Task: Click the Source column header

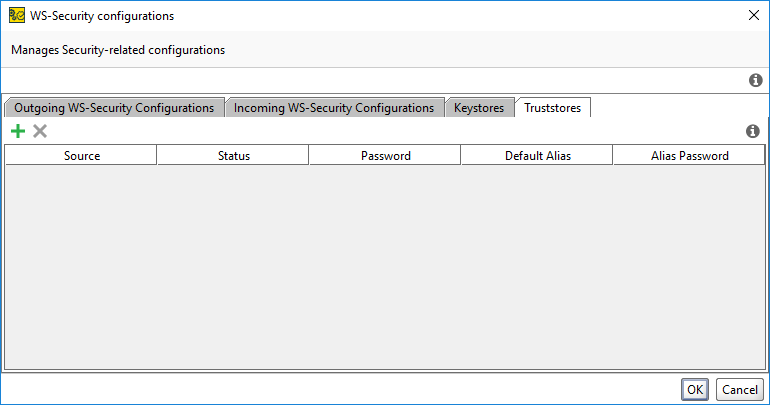Action: [81, 155]
